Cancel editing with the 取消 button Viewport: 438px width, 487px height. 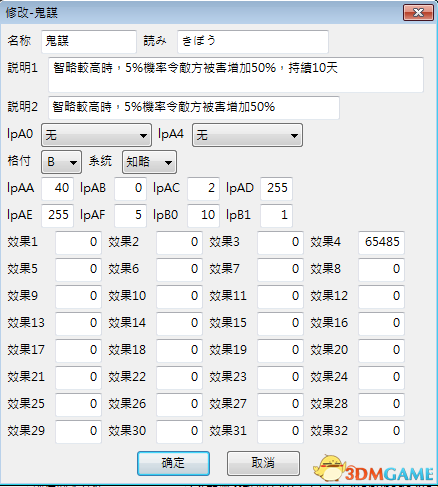pos(263,463)
